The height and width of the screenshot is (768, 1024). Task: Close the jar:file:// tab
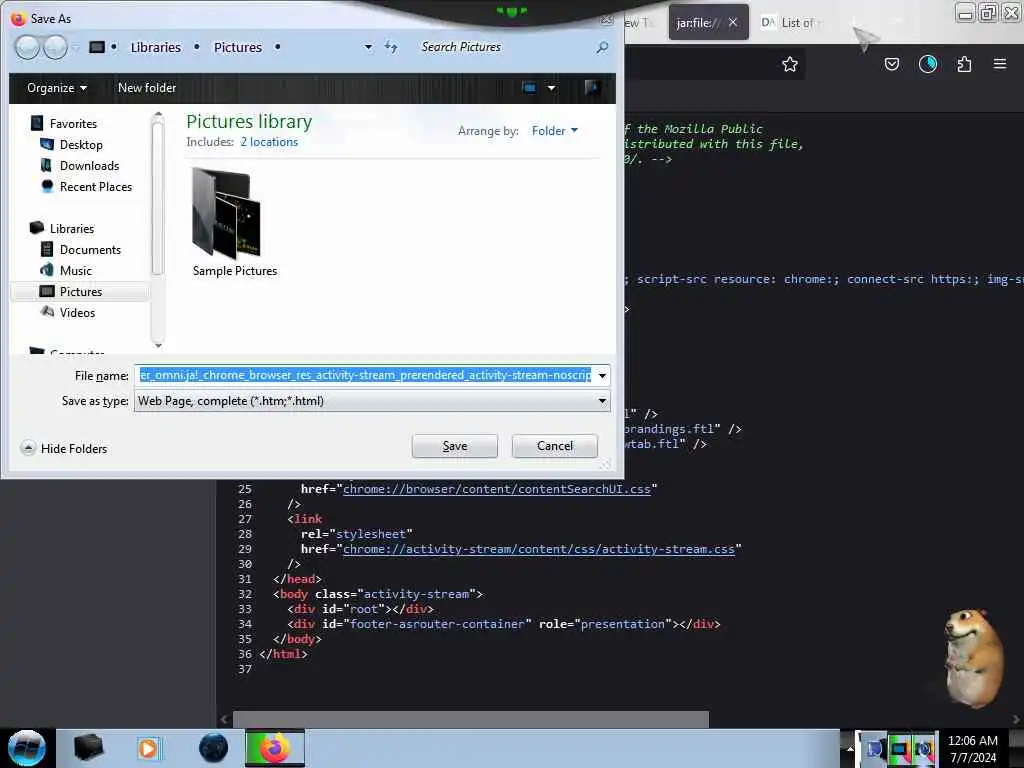point(733,23)
